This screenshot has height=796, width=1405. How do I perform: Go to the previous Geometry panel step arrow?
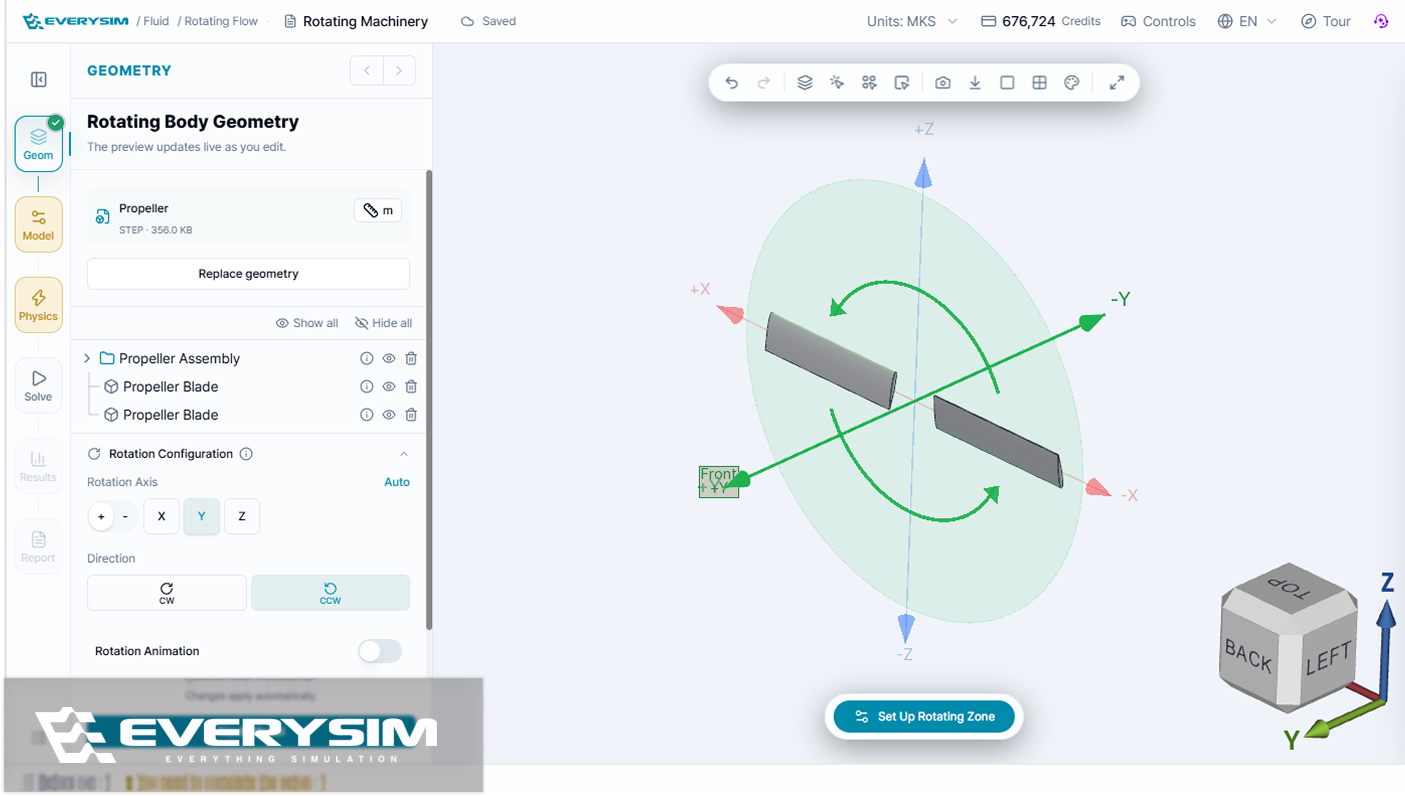point(367,70)
